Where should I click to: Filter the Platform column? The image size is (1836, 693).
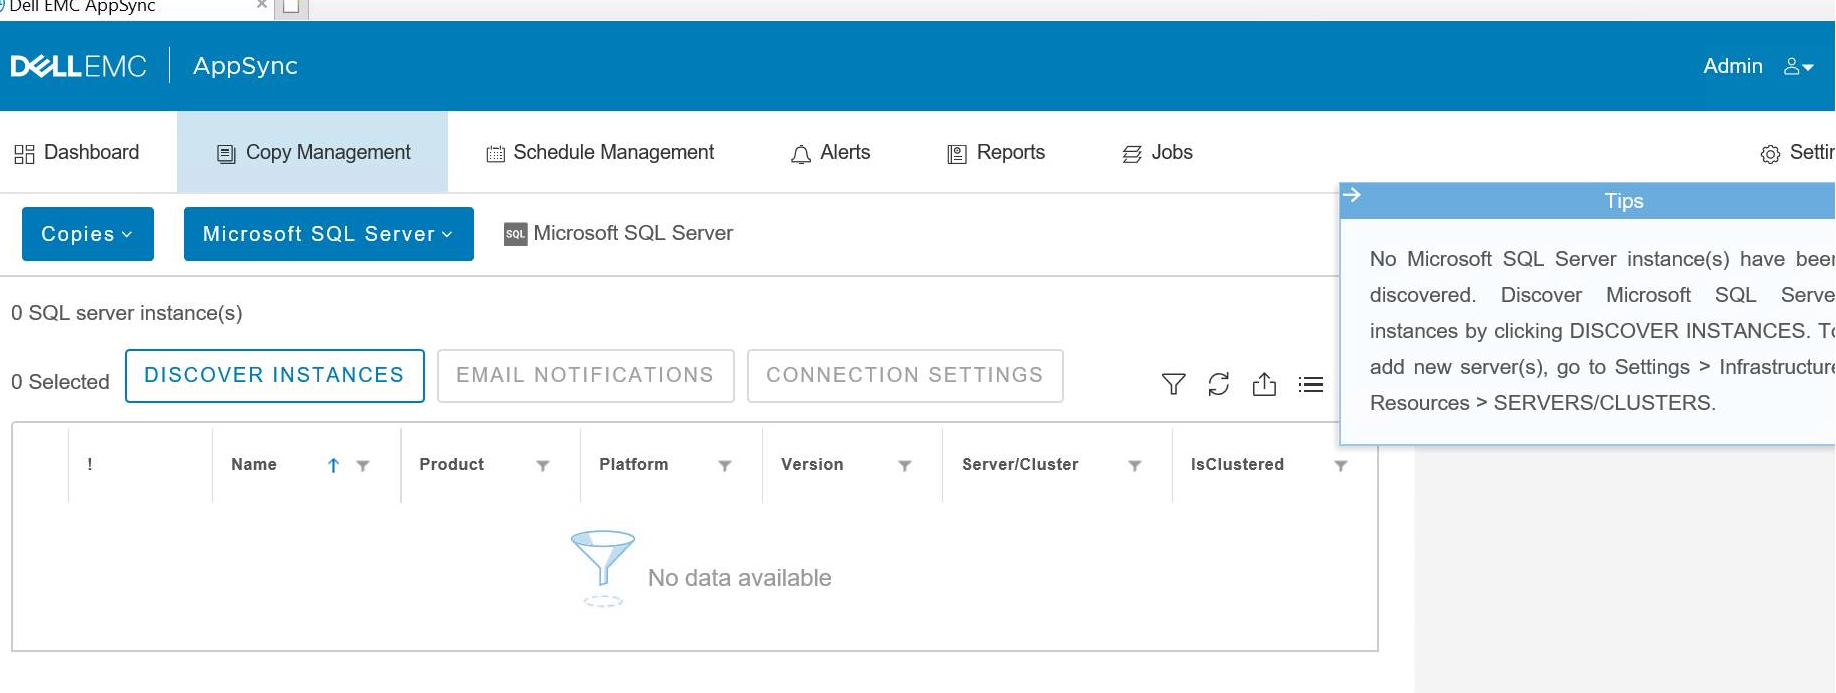coord(725,465)
